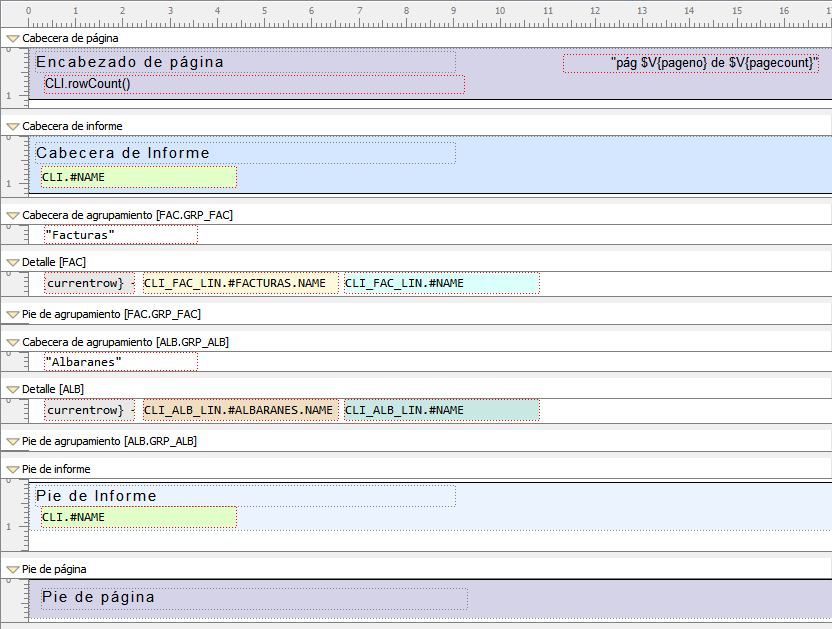
Task: Toggle the Pie de agrupamiento FAC.GRP_FAC band
Action: [12, 314]
